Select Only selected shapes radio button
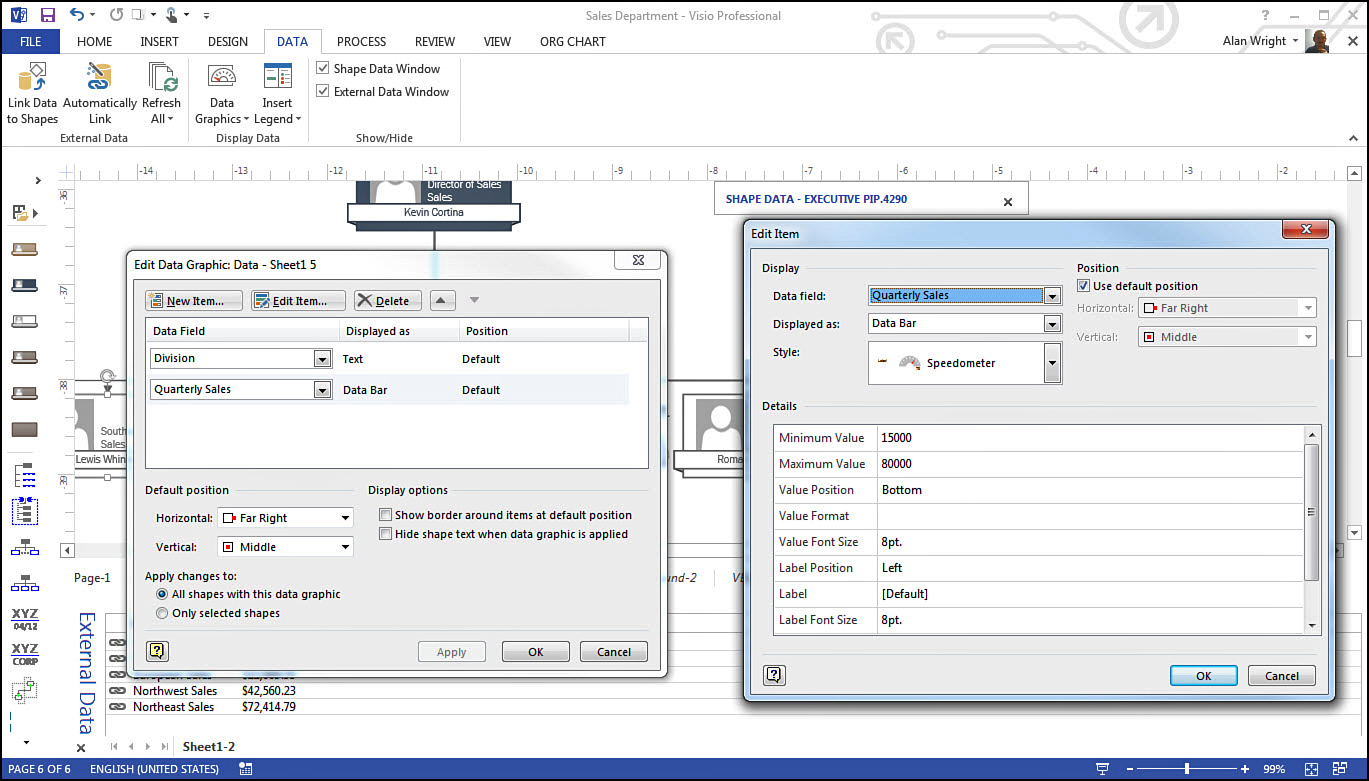The width and height of the screenshot is (1369, 781). pyautogui.click(x=162, y=613)
